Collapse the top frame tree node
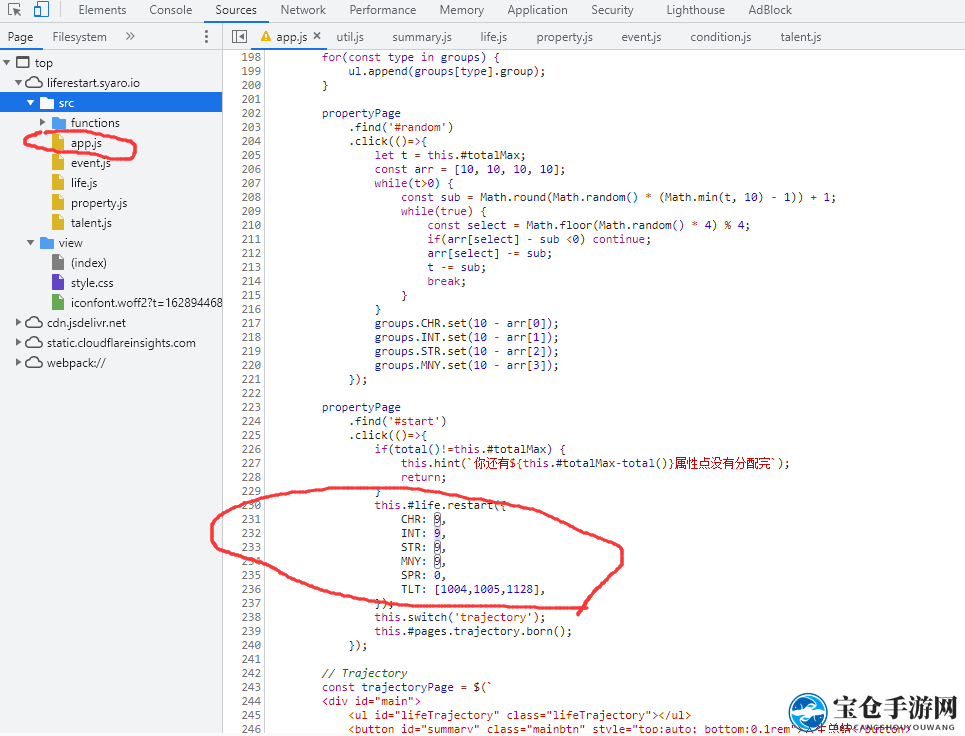 point(7,62)
